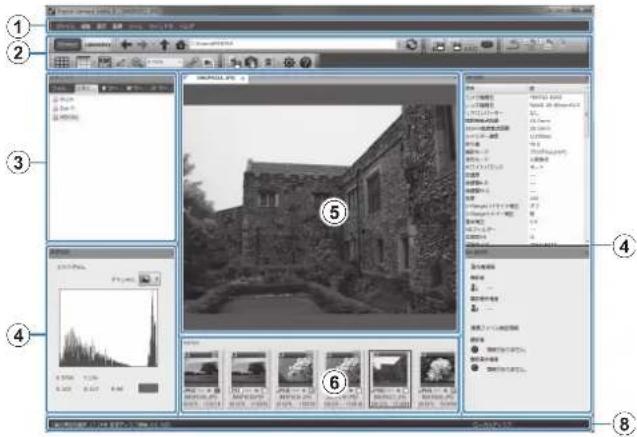Go forward with the right arrow
The height and width of the screenshot is (437, 637).
142,45
